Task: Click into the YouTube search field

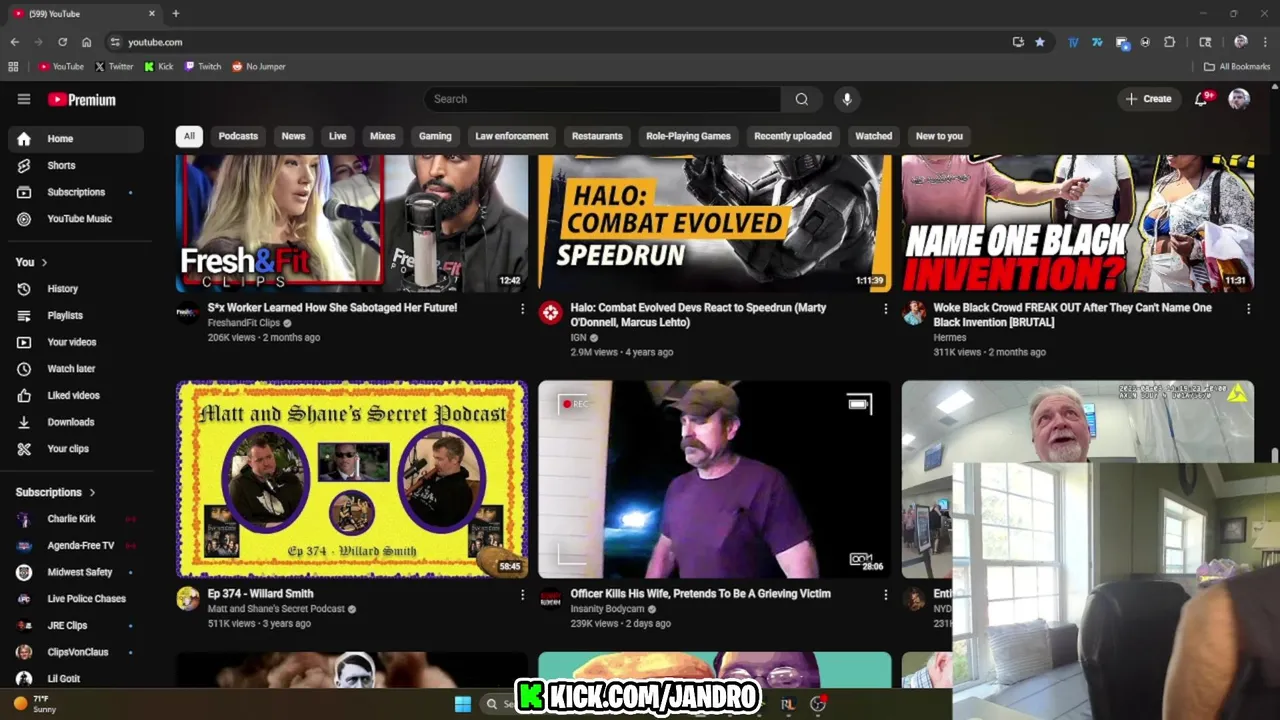Action: 602,99
